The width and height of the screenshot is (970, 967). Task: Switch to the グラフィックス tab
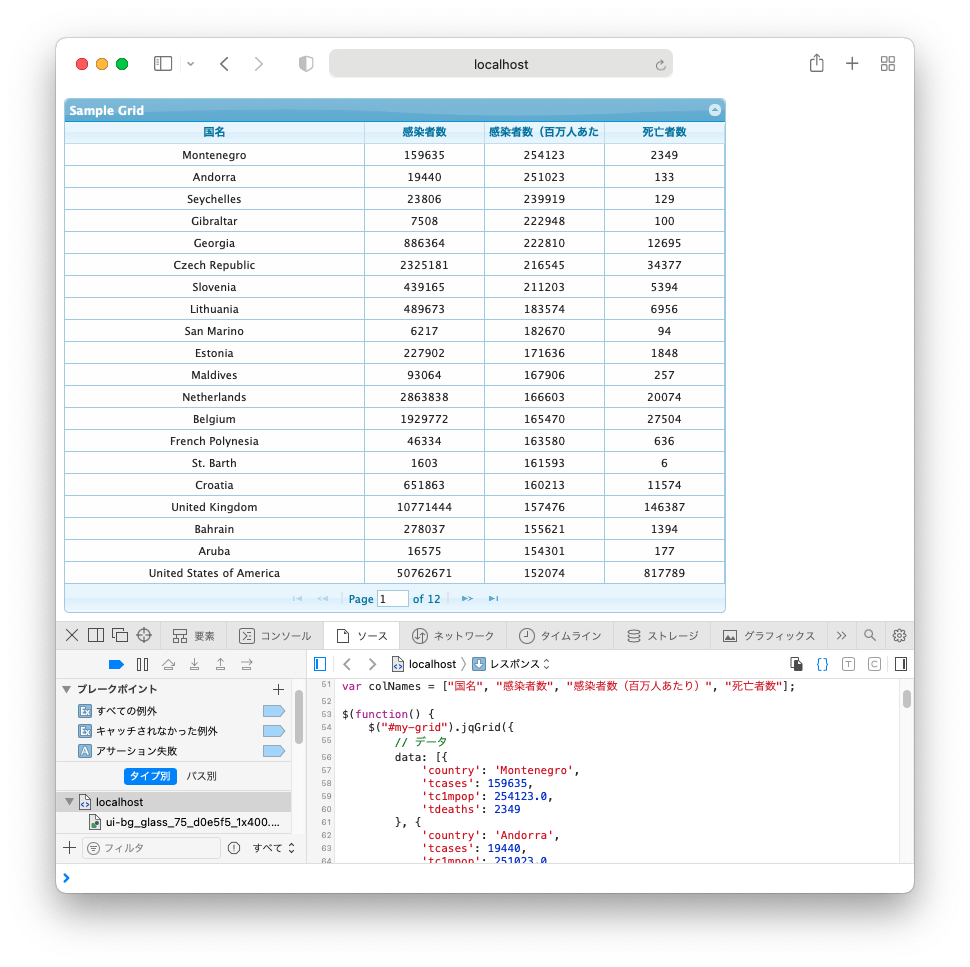769,636
